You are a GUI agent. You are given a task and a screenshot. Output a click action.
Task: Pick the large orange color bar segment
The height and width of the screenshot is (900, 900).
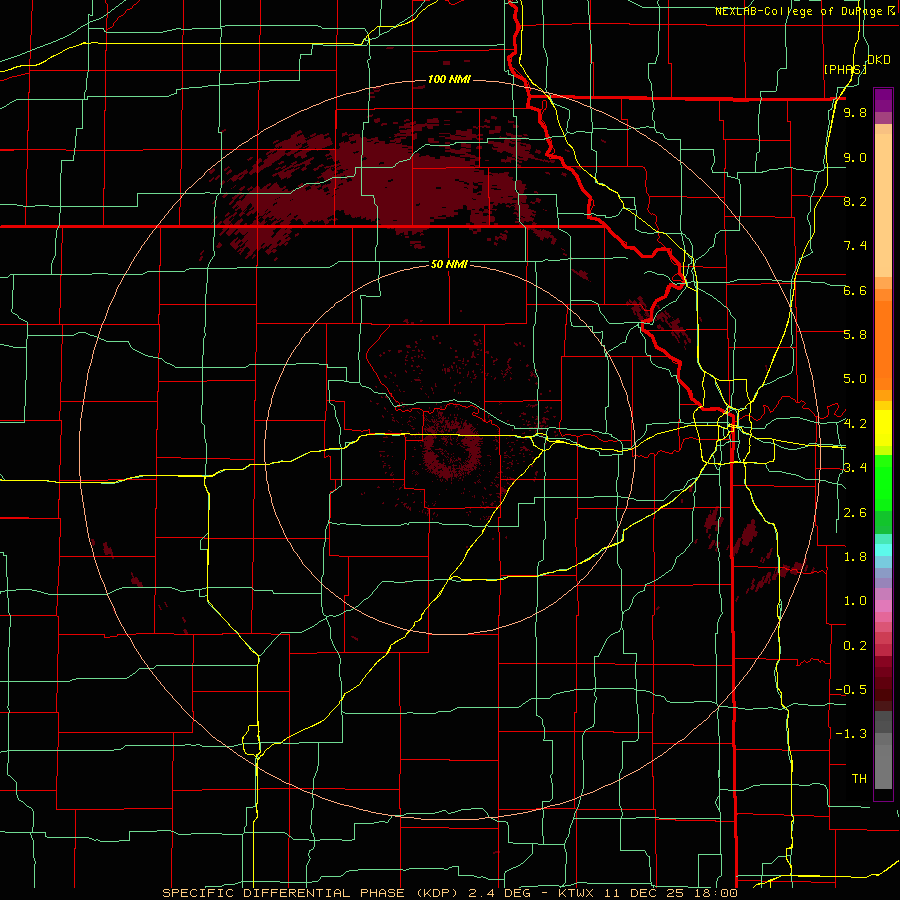click(883, 345)
